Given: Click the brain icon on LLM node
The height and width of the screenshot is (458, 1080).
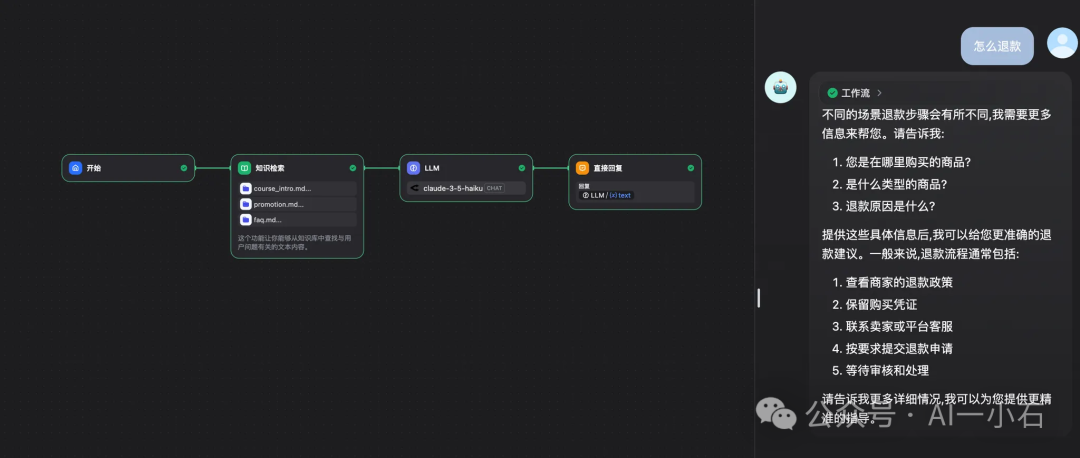Looking at the screenshot, I should [x=413, y=168].
